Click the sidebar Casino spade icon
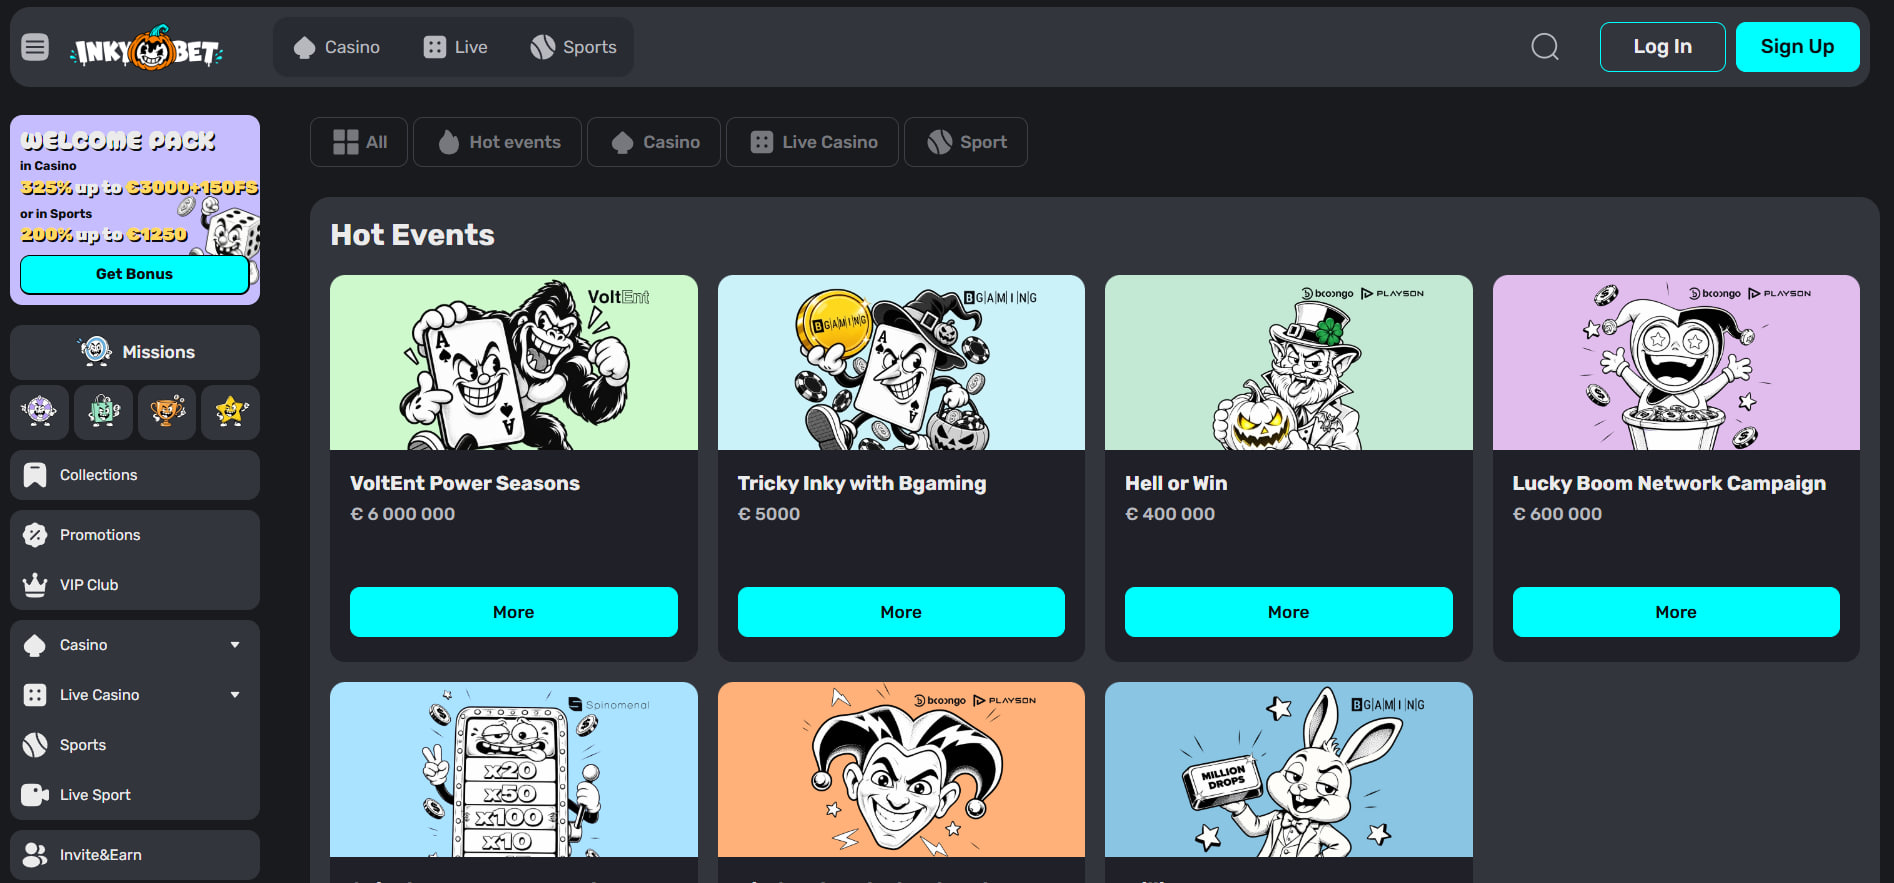 tap(35, 645)
